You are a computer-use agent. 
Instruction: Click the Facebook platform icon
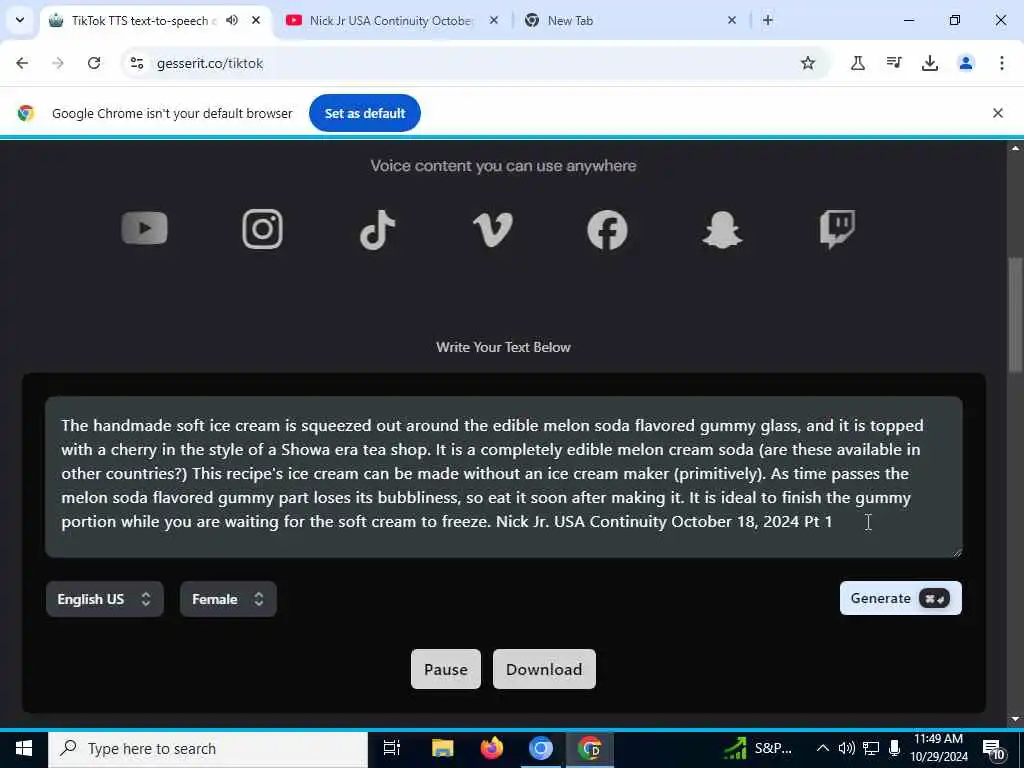607,230
